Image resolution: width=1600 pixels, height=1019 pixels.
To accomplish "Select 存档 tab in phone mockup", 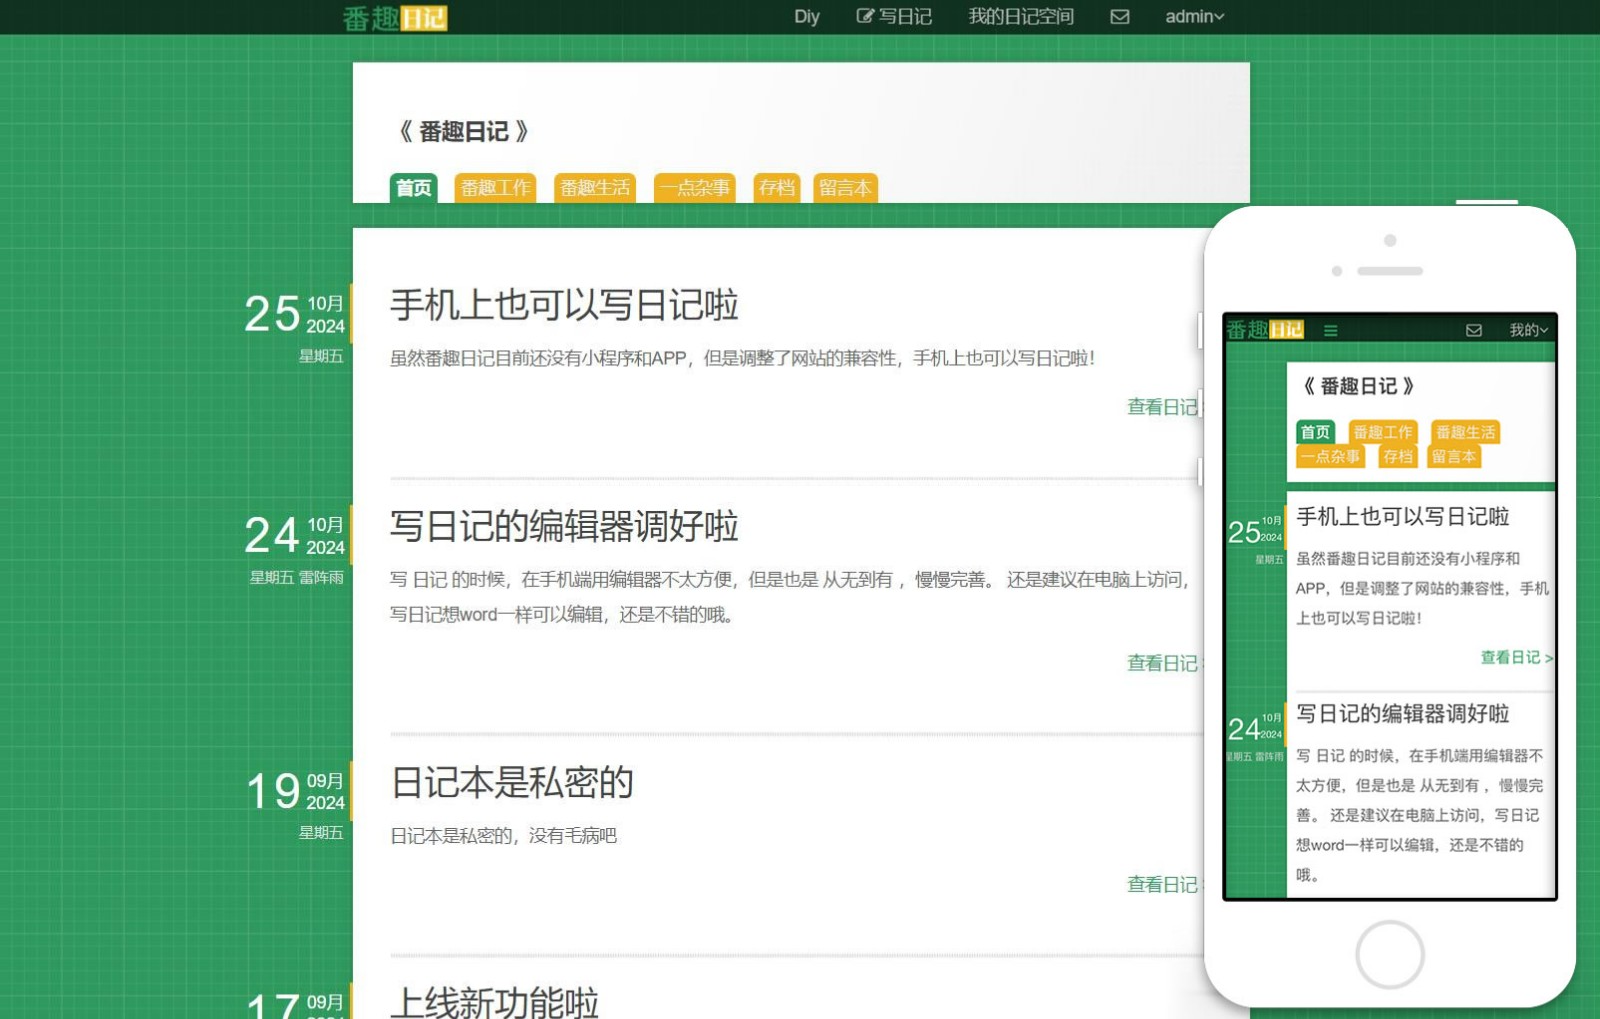I will click(x=1397, y=456).
